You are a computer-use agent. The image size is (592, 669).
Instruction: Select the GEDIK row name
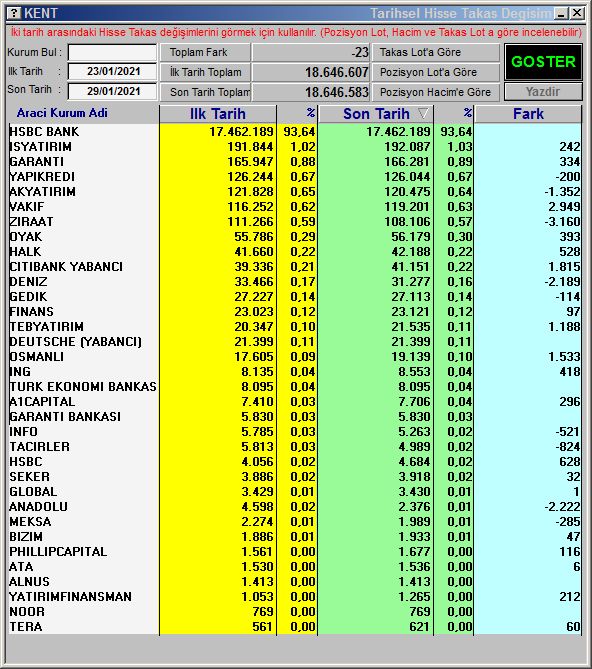[x=28, y=297]
